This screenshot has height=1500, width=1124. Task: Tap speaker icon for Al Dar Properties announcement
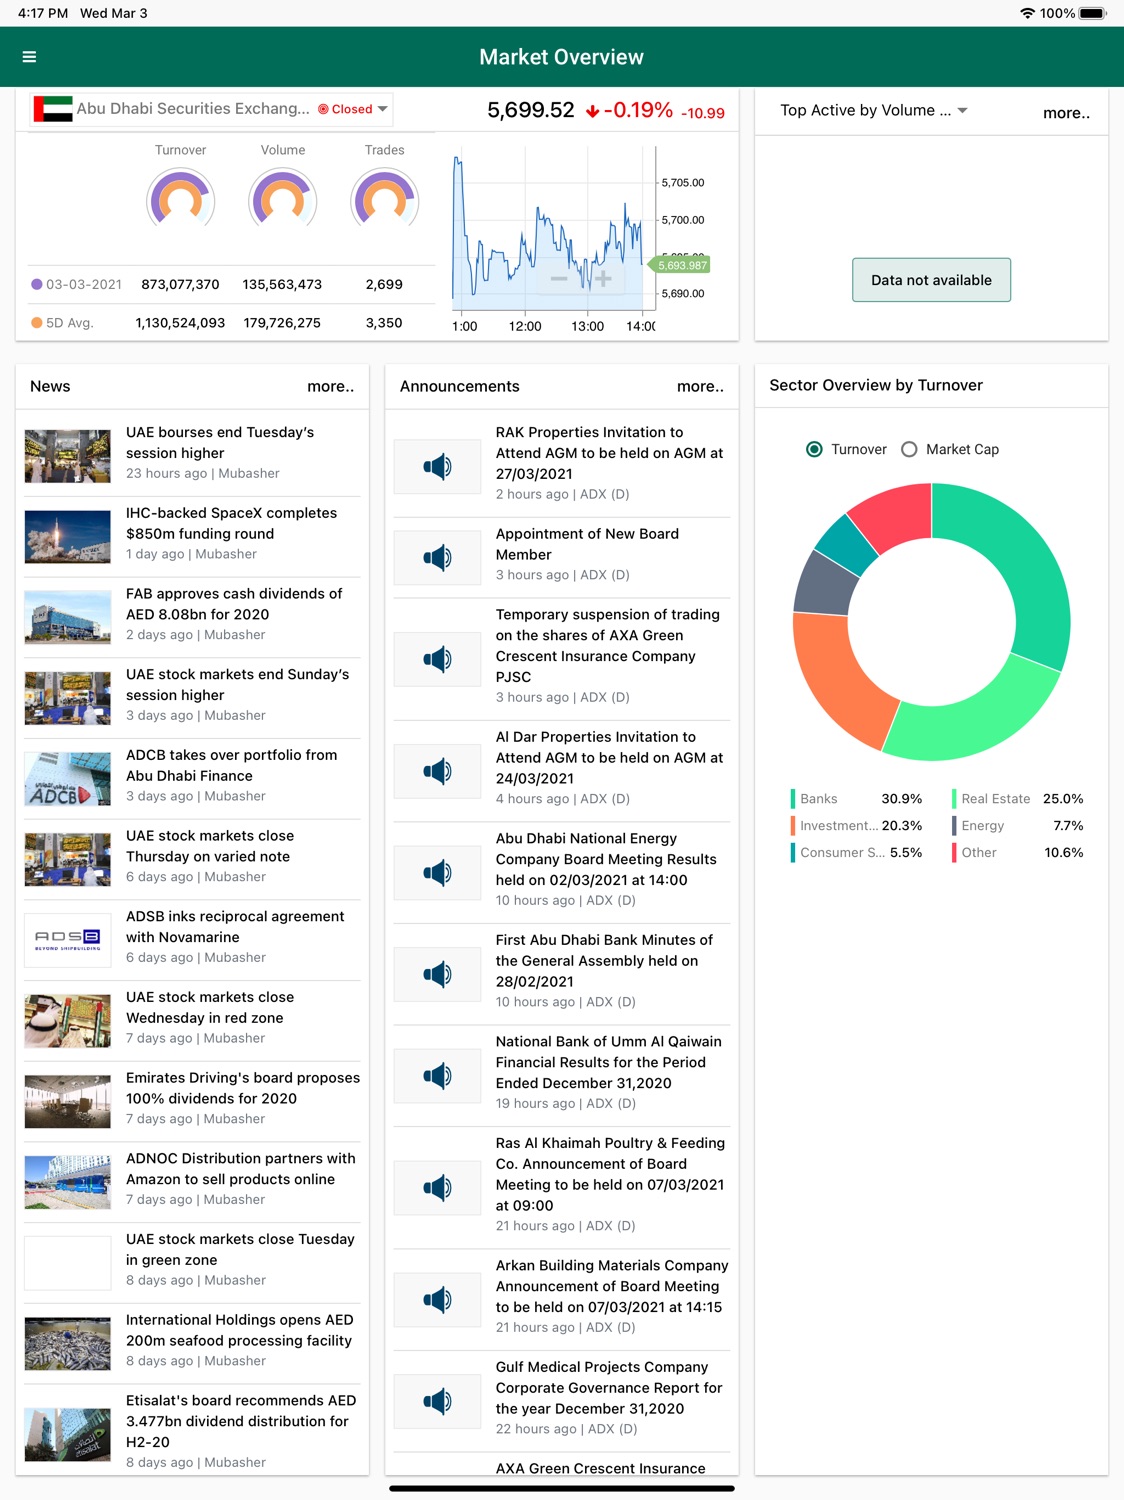pyautogui.click(x=438, y=771)
